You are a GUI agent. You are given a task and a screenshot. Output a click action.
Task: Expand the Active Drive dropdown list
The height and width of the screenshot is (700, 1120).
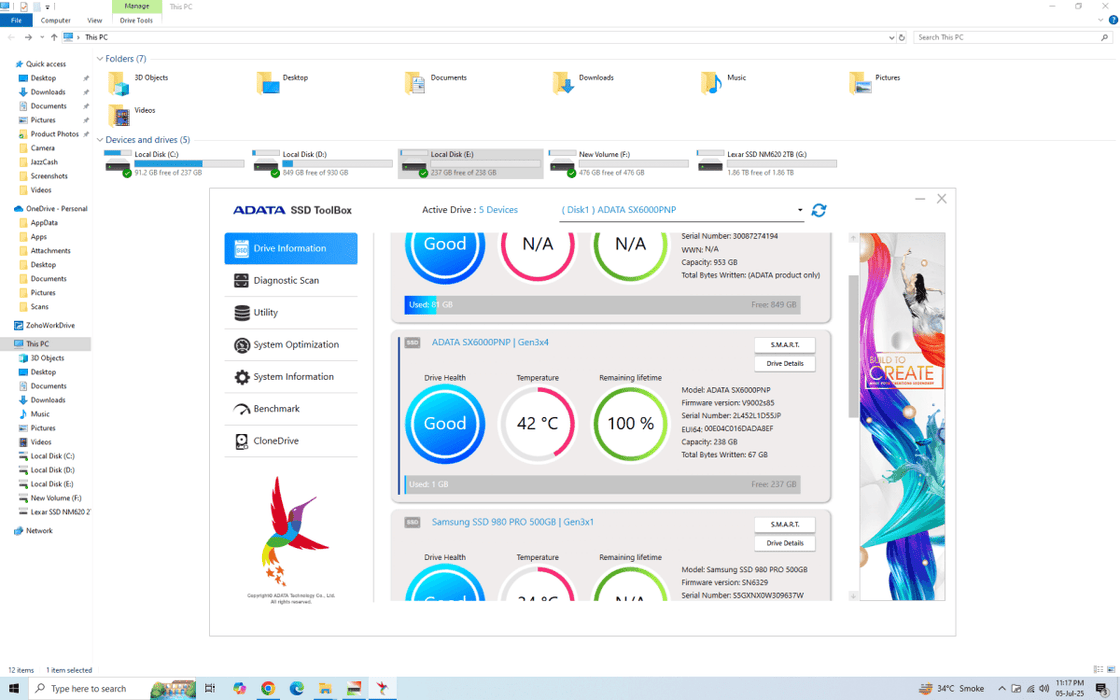(x=799, y=210)
